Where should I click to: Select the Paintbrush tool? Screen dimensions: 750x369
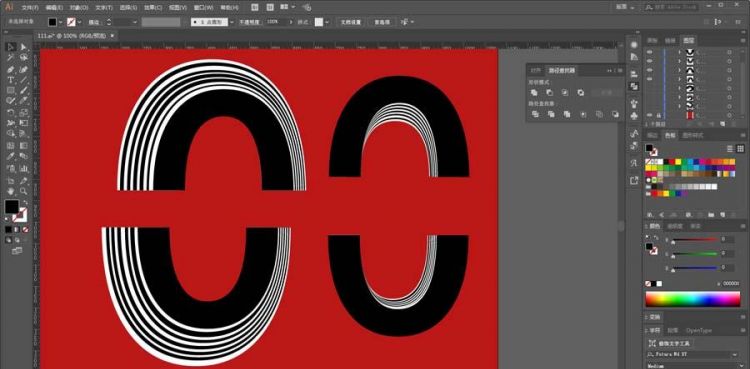point(23,90)
